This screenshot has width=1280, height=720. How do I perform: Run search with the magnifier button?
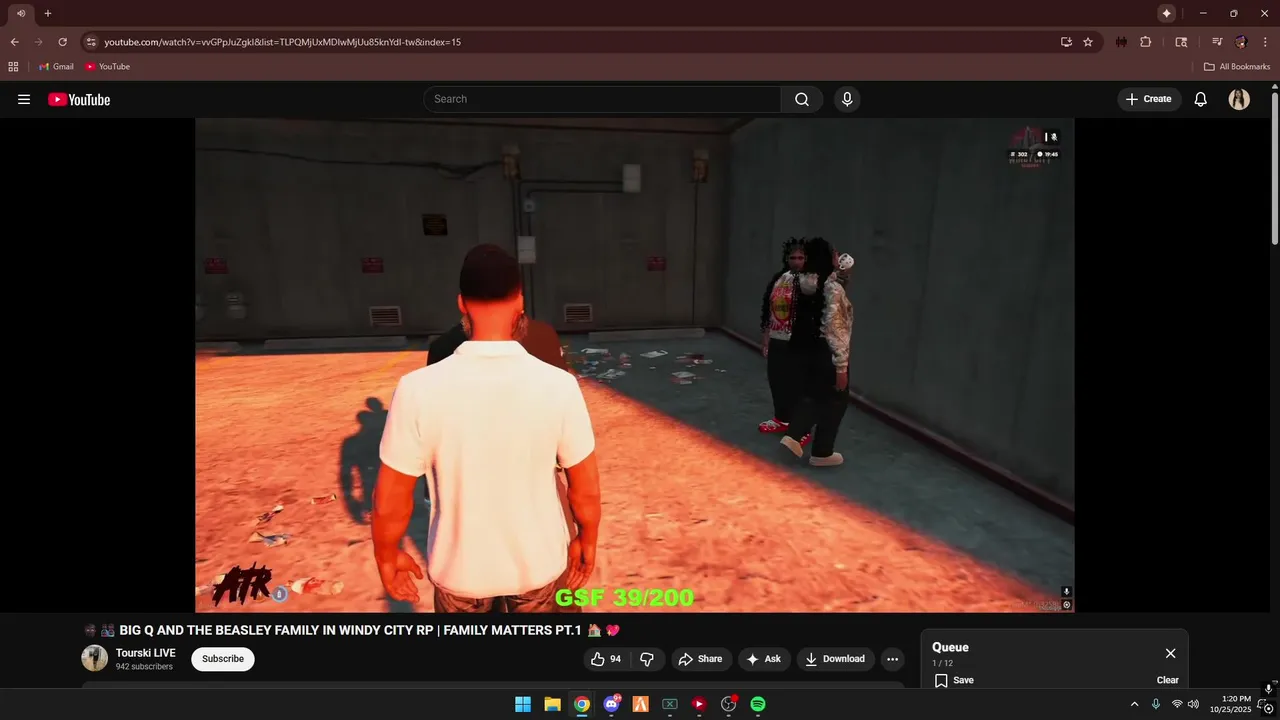tap(802, 99)
